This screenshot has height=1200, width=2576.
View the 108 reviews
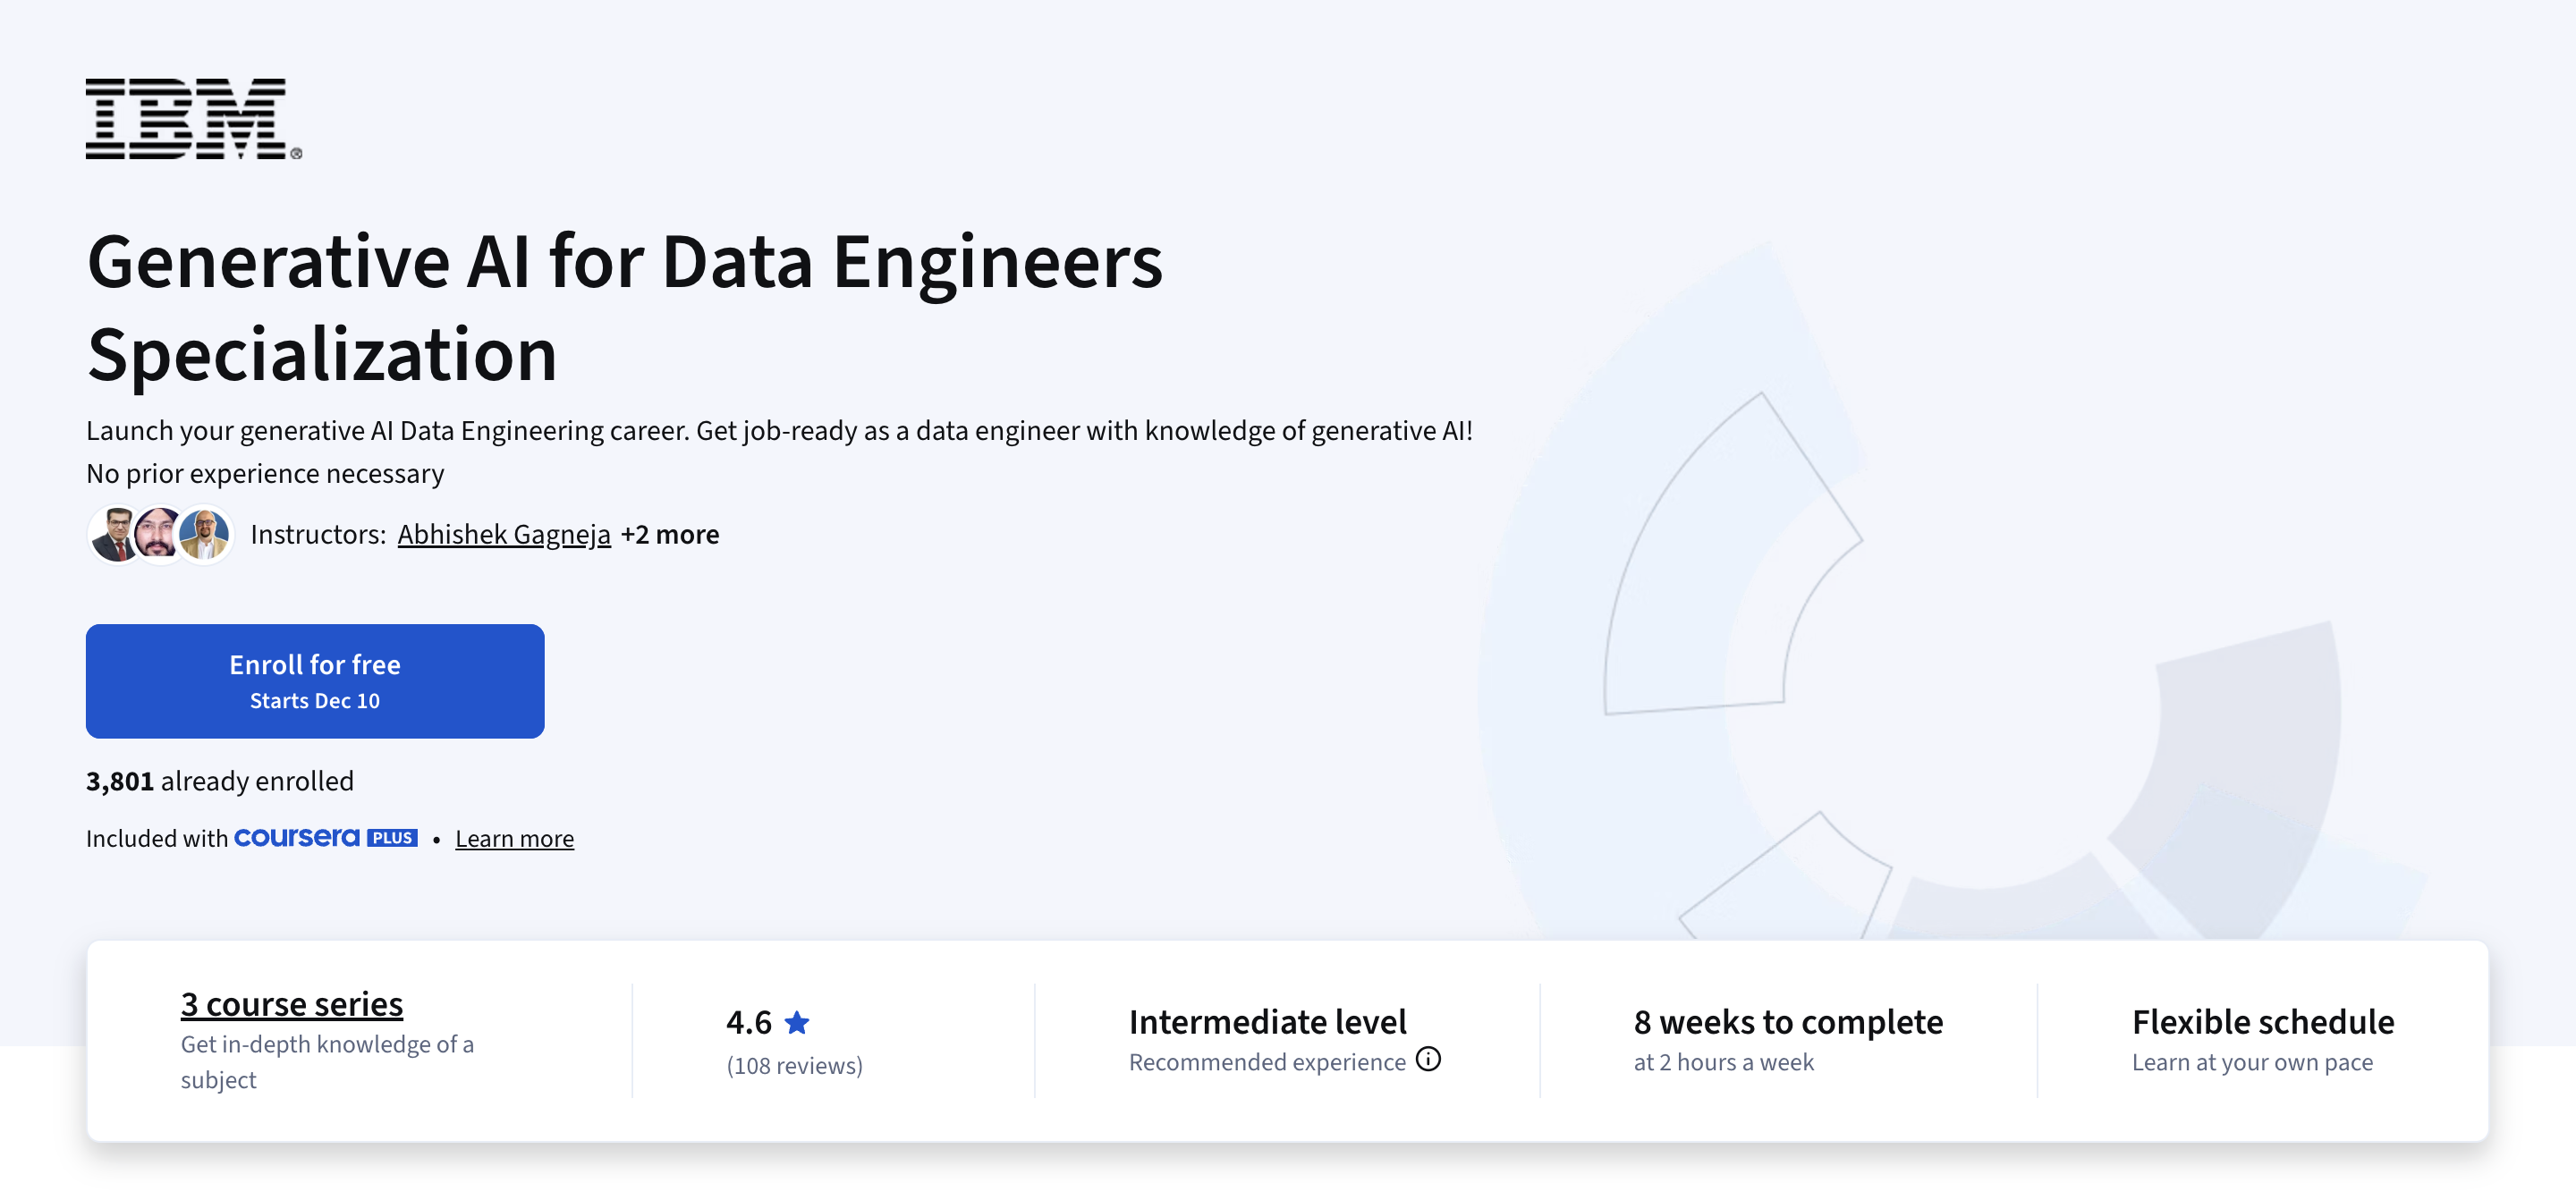[794, 1065]
